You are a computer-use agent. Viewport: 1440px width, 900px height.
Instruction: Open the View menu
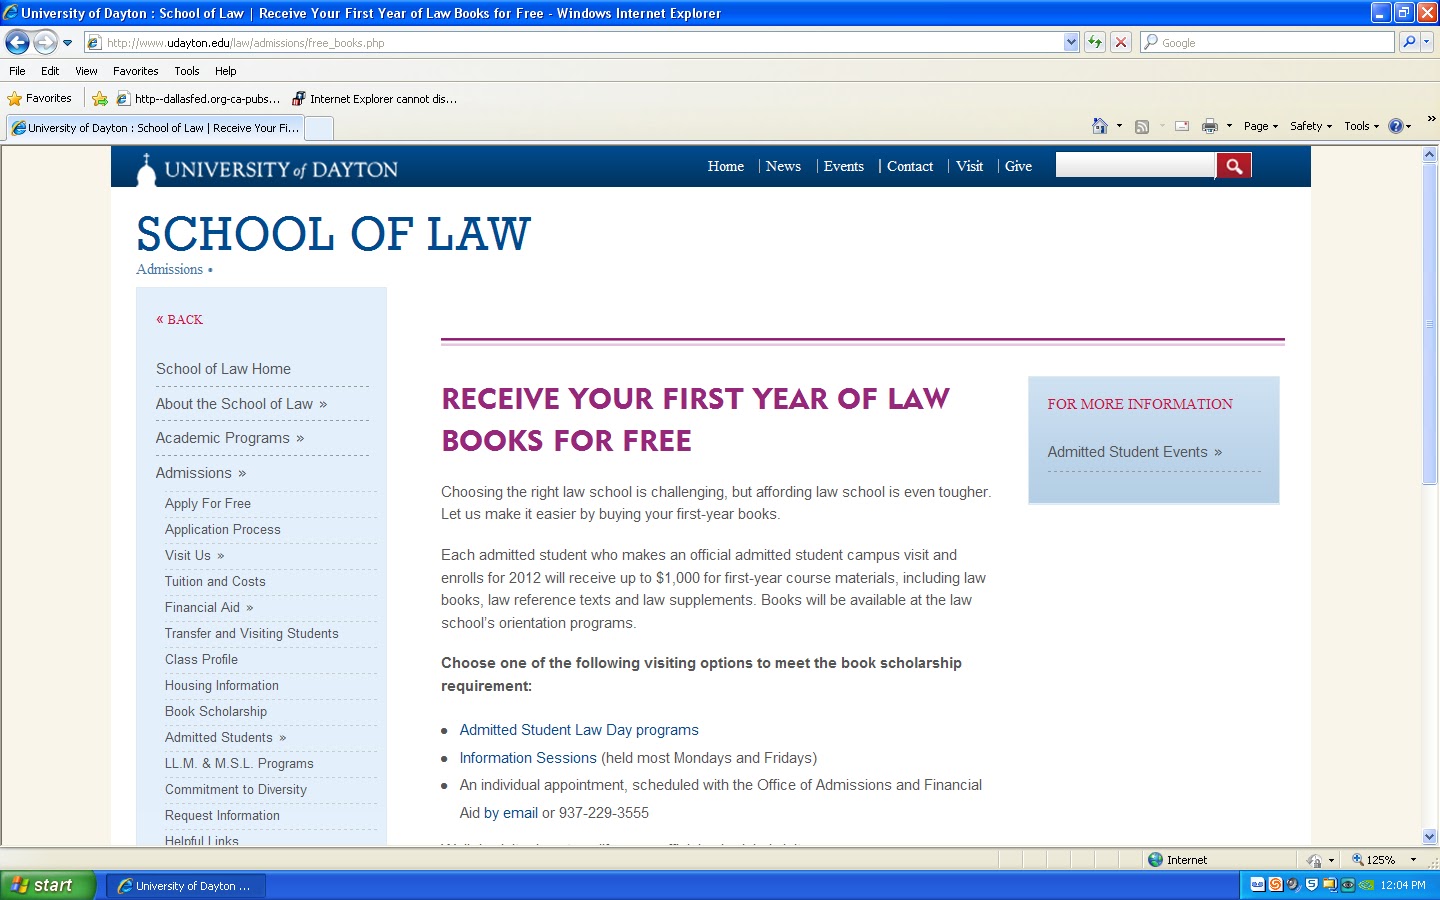86,71
